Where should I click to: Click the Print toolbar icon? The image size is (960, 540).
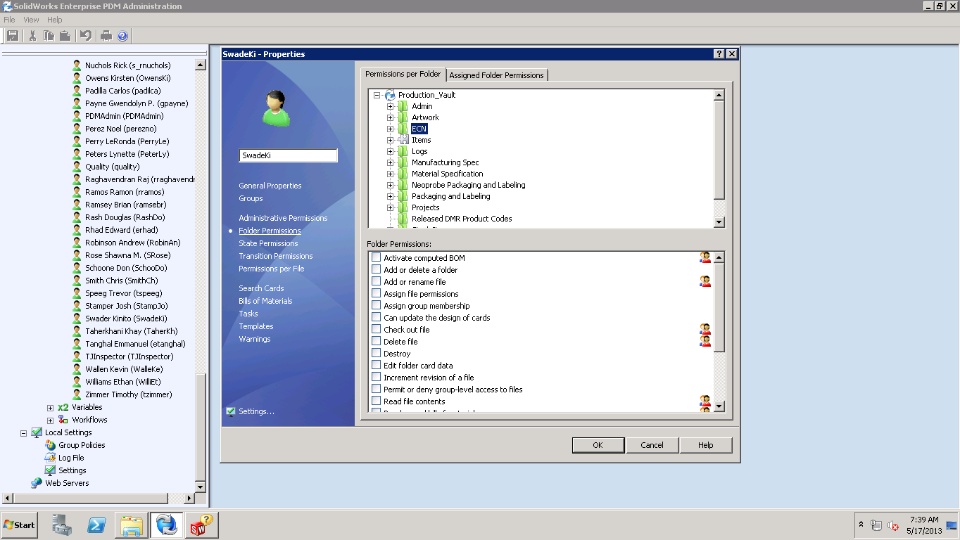pos(106,36)
